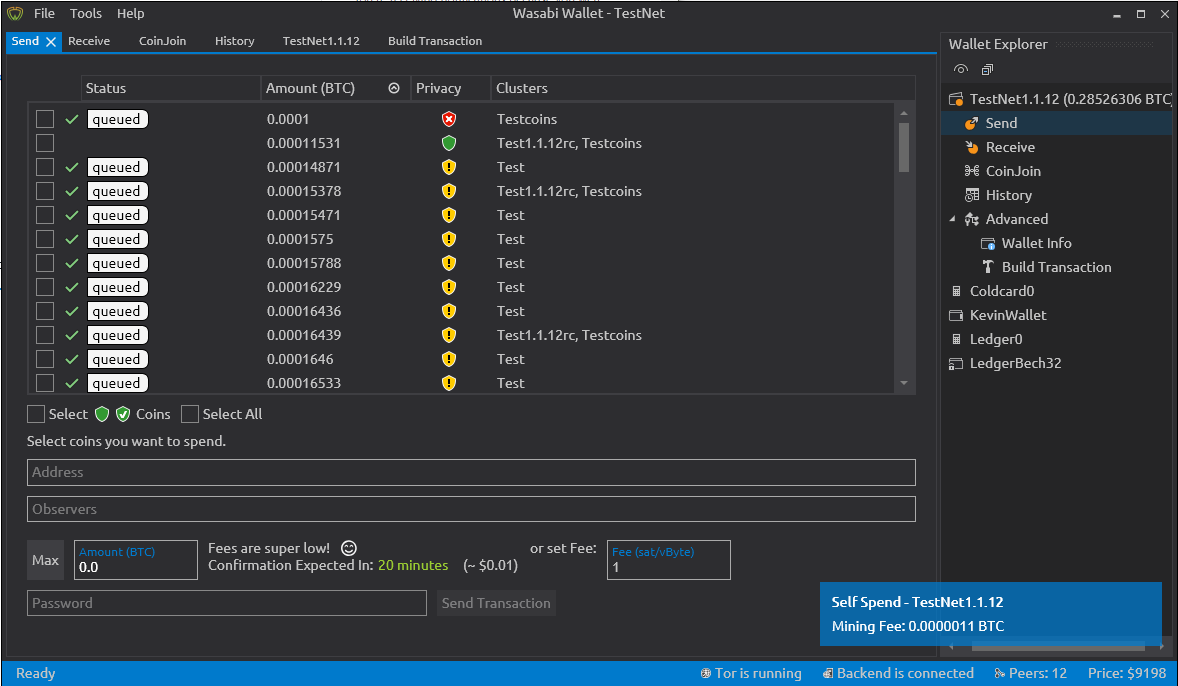Click the Wasabi Wallet logo icon
This screenshot has width=1178, height=686.
click(x=15, y=14)
